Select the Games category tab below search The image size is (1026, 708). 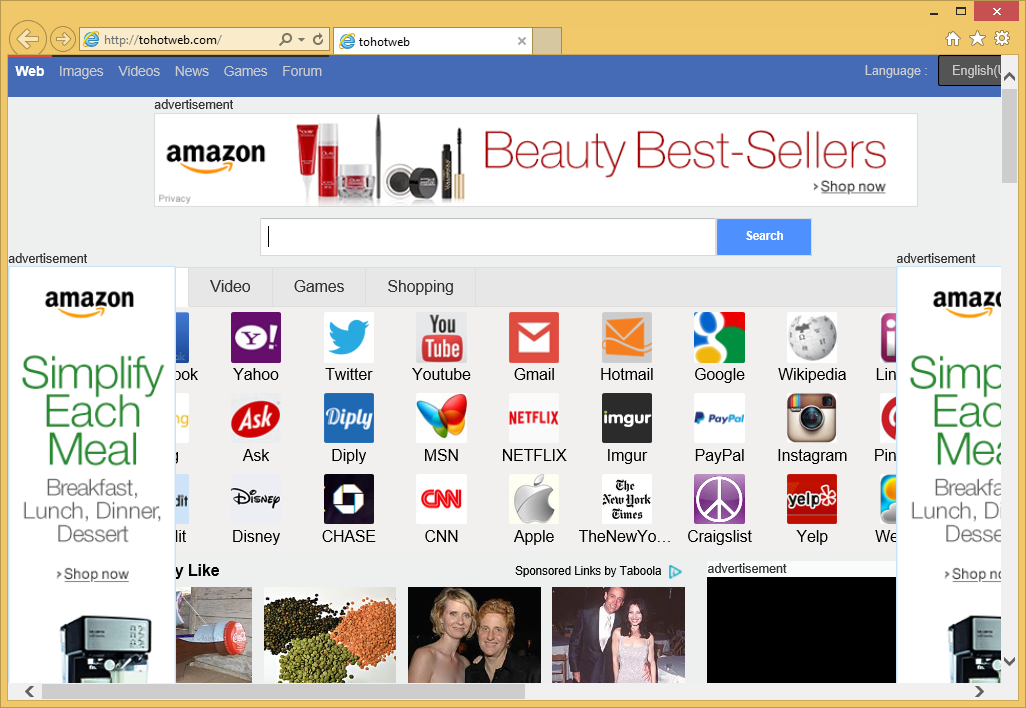319,287
